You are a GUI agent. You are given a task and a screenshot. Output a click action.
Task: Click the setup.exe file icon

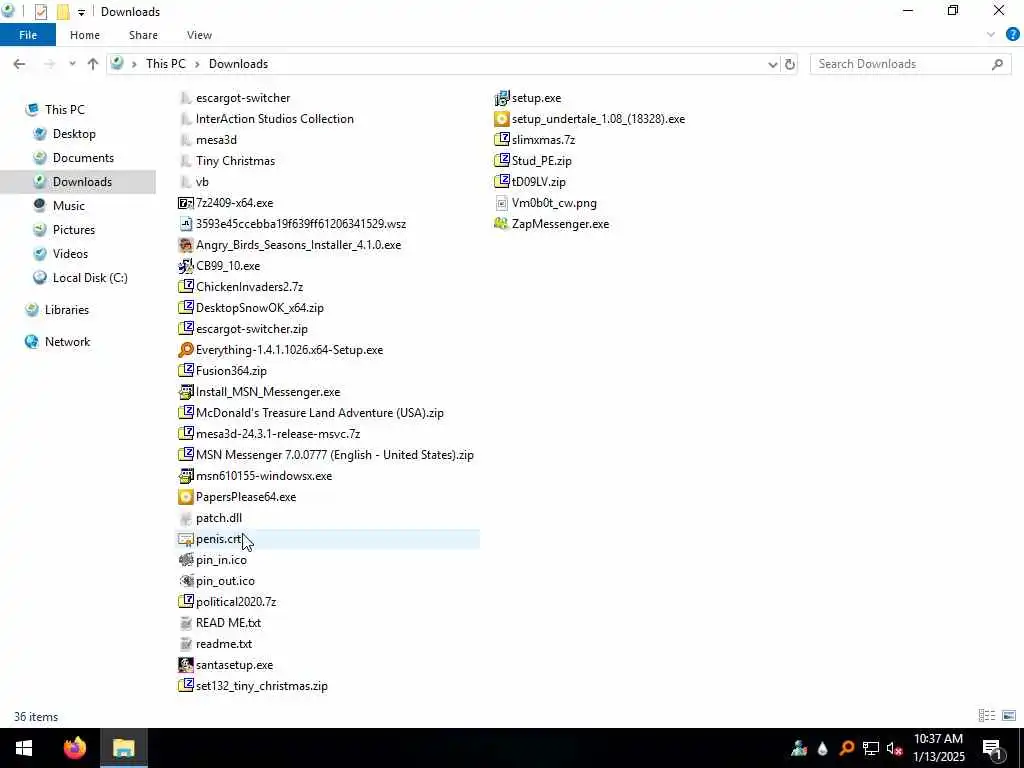[x=502, y=98]
